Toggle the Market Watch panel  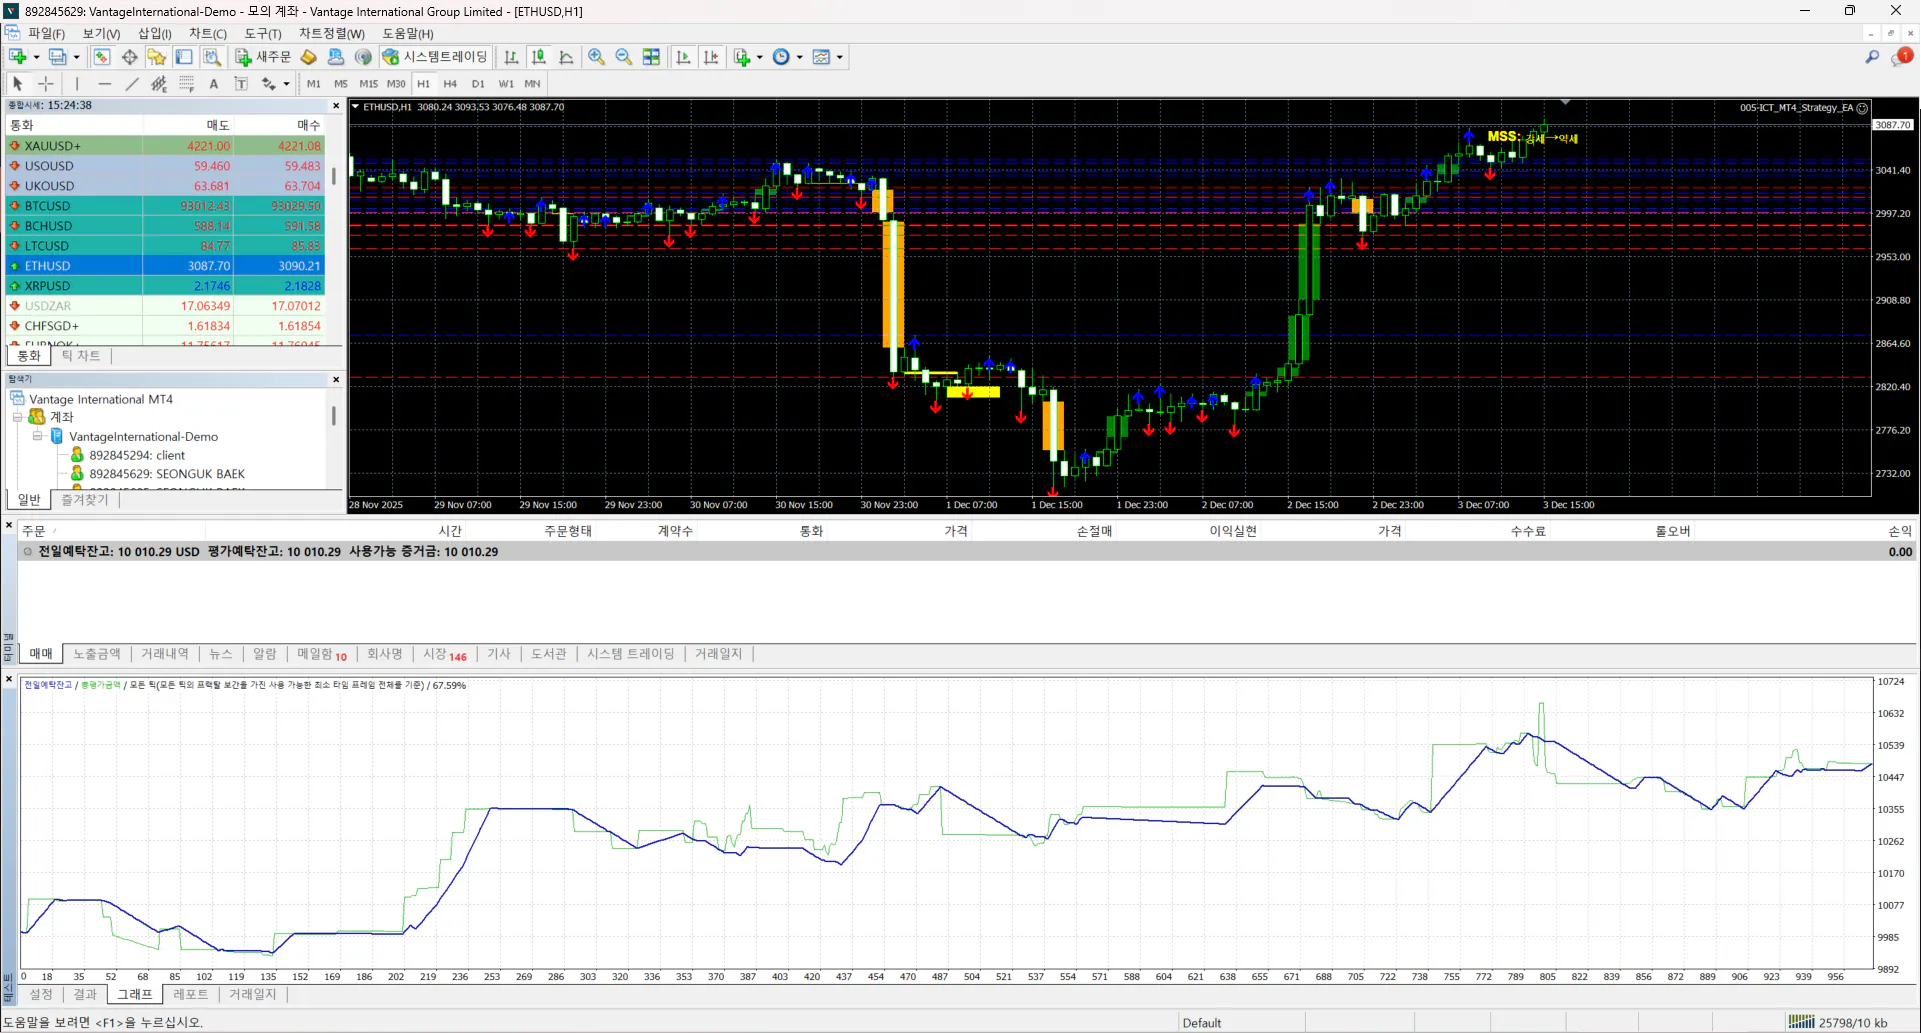click(102, 57)
